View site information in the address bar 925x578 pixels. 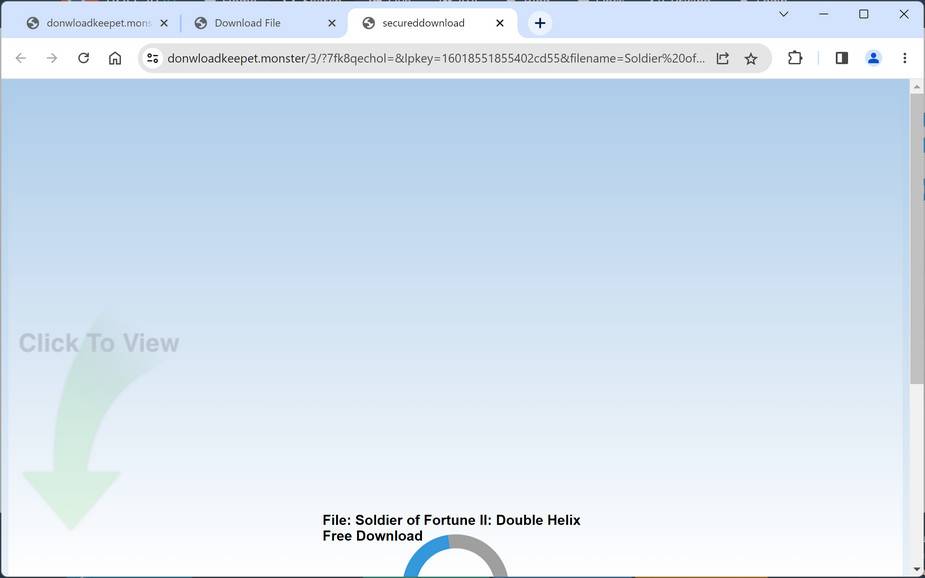point(153,58)
